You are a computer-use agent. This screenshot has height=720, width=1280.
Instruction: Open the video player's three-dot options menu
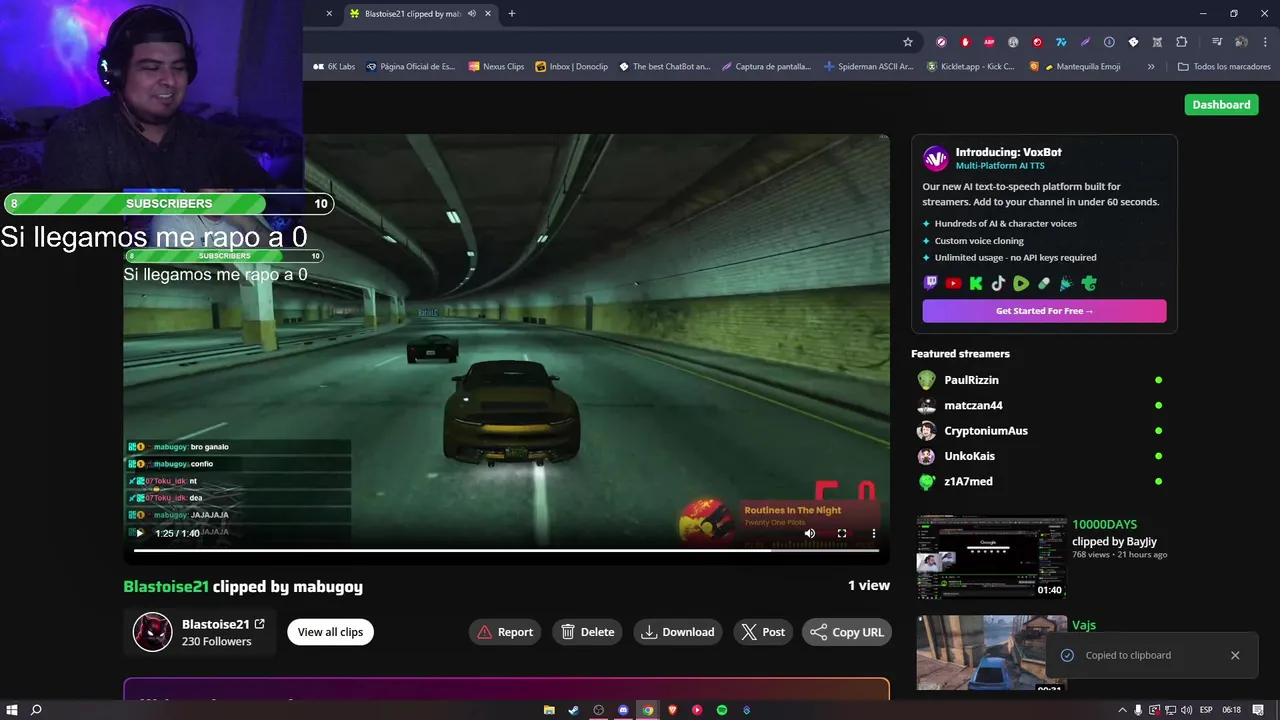pyautogui.click(x=874, y=533)
